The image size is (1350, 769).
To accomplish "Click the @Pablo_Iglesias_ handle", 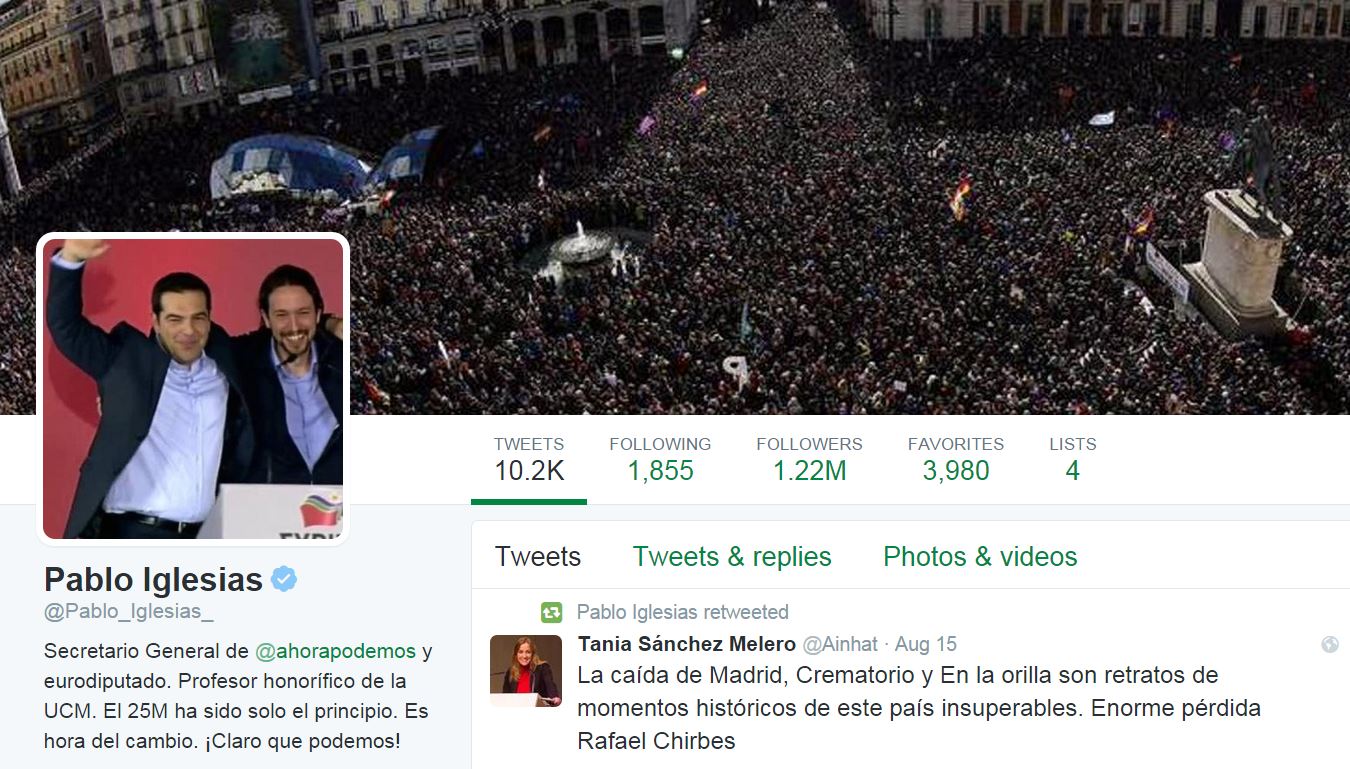I will click(129, 611).
